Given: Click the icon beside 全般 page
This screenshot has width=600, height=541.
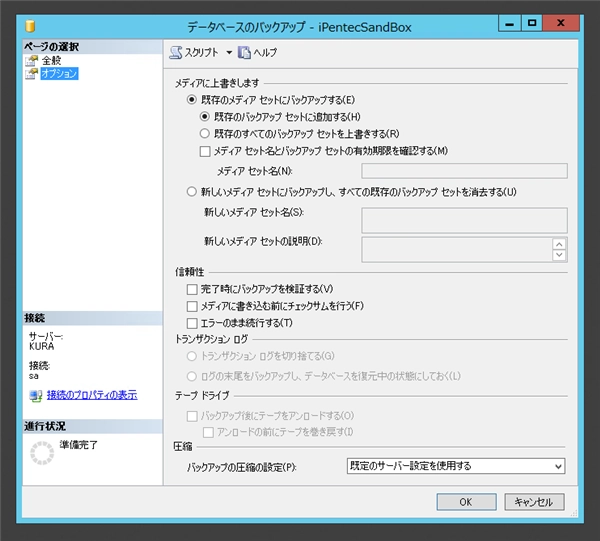Looking at the screenshot, I should (x=32, y=60).
